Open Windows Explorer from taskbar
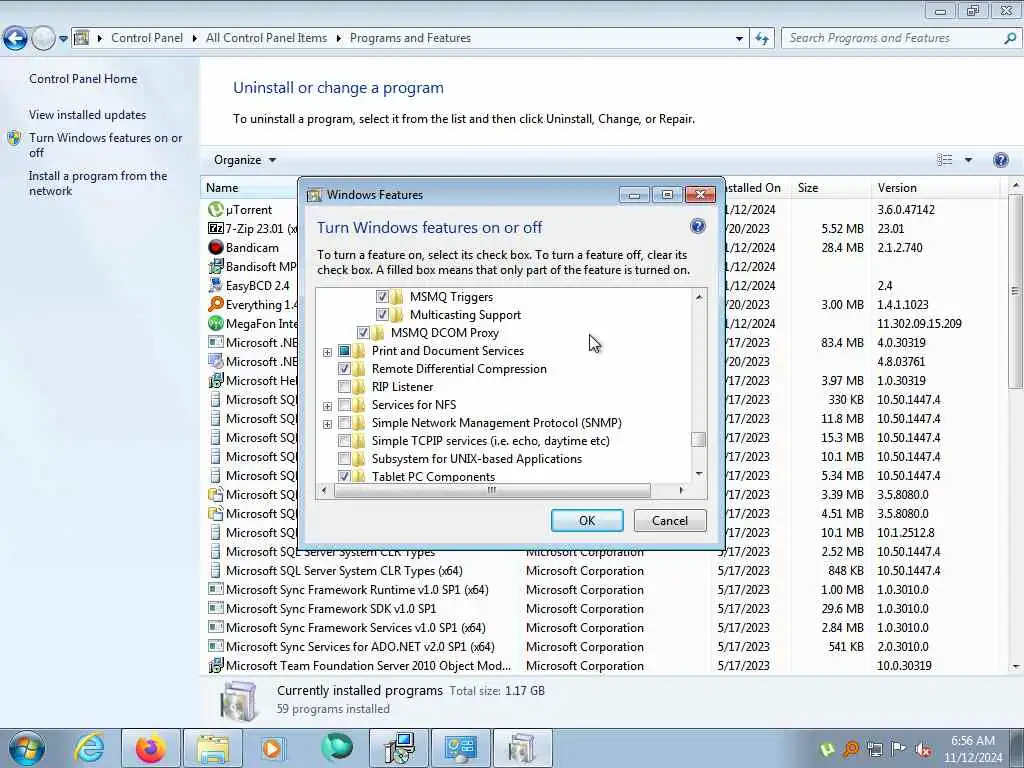Image resolution: width=1024 pixels, height=768 pixels. (x=212, y=748)
